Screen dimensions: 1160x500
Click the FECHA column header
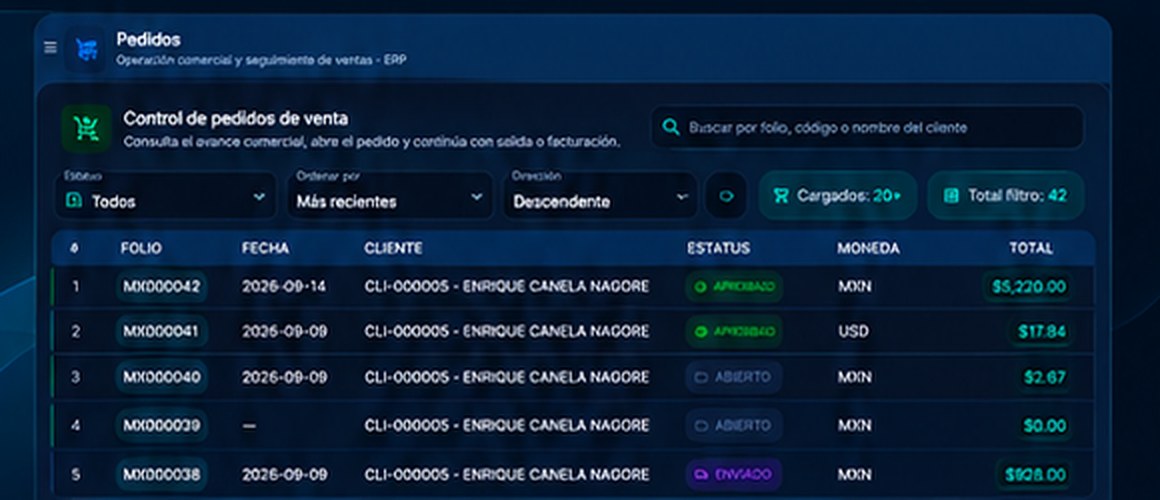click(266, 249)
